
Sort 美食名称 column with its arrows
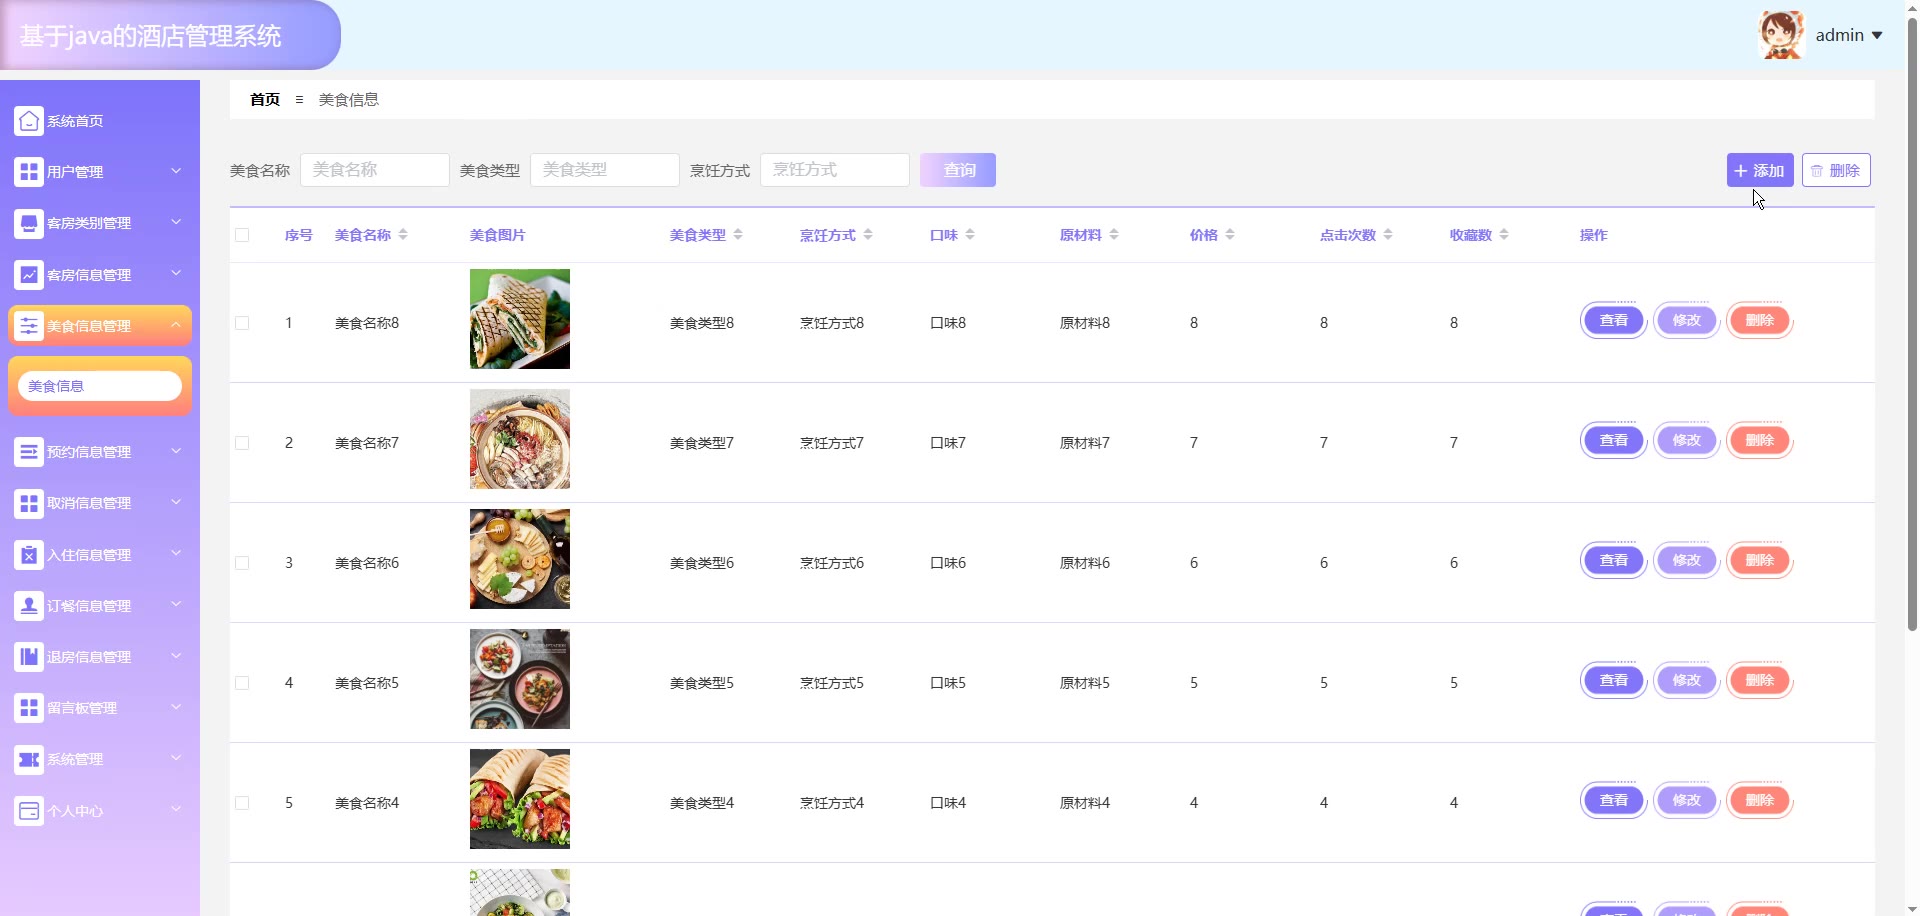tap(403, 235)
